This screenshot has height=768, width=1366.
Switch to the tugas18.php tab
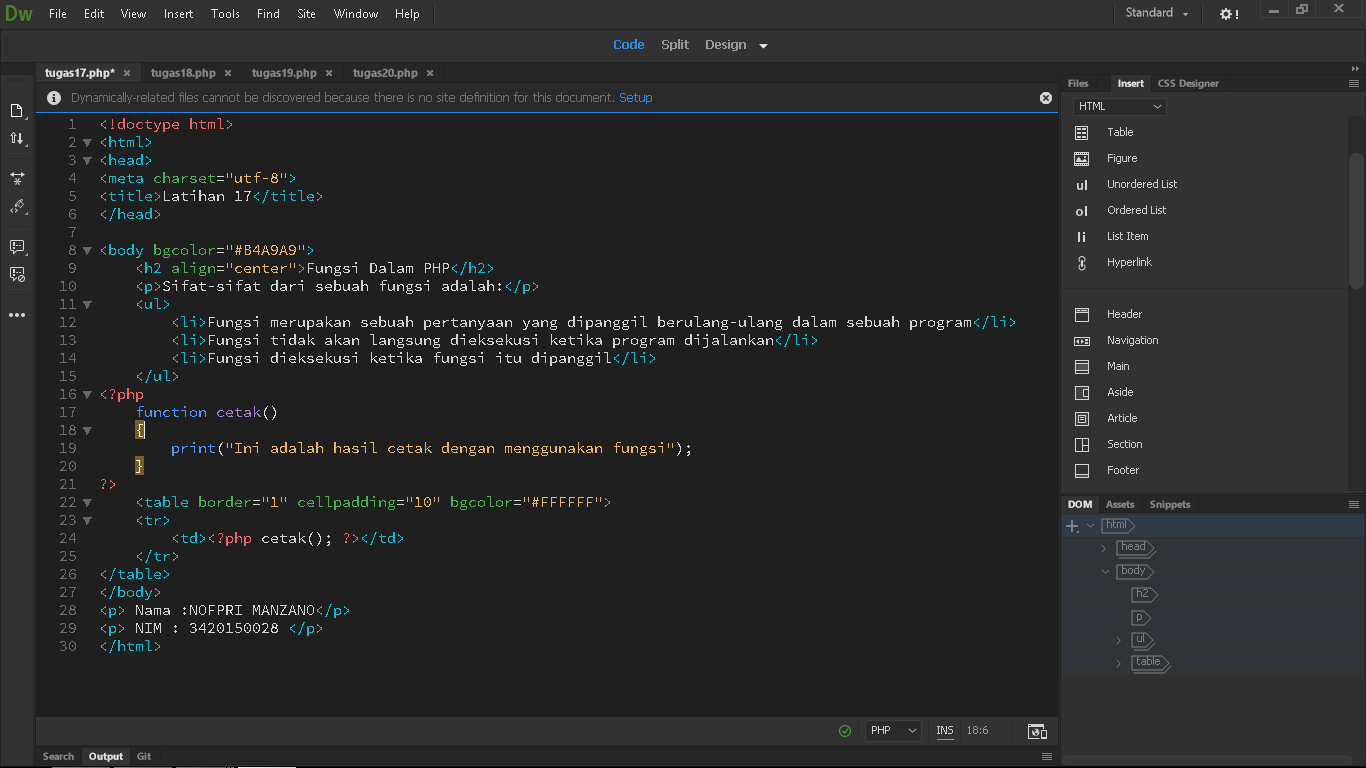click(183, 73)
